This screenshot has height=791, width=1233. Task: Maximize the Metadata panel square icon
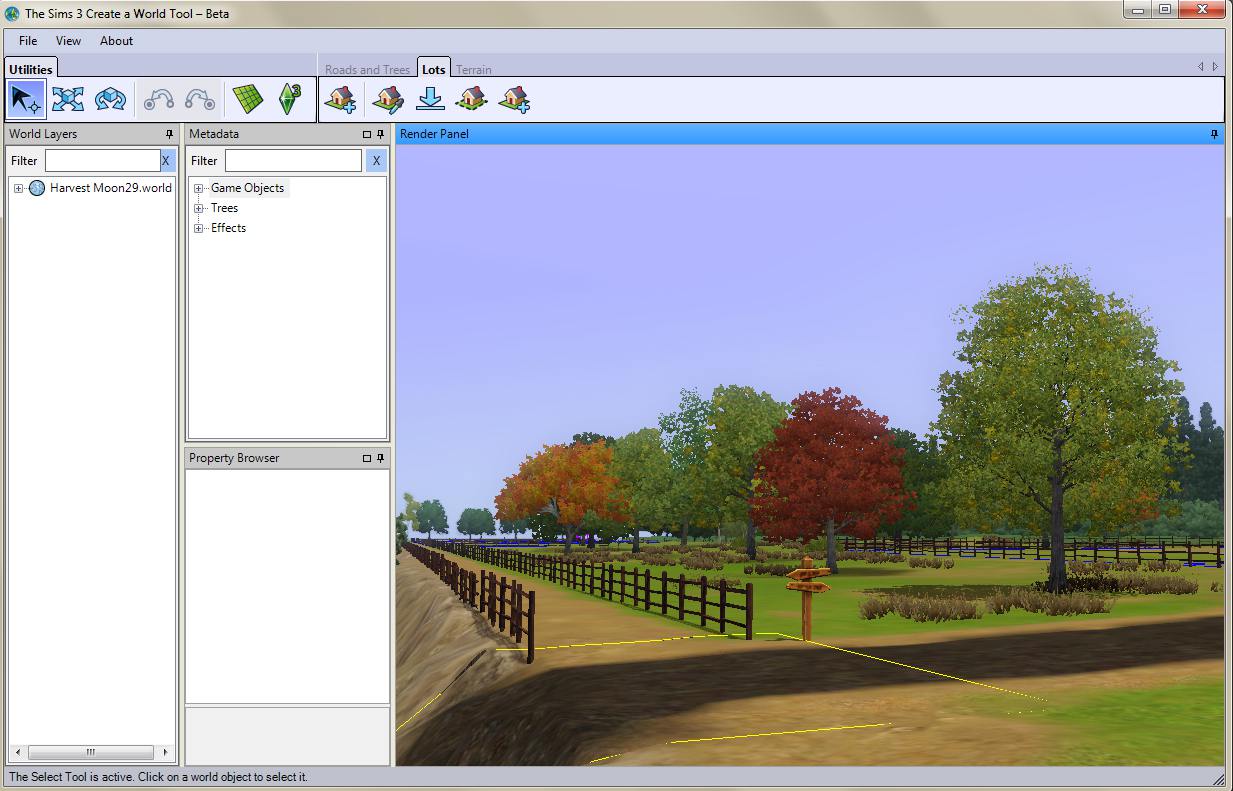tap(366, 134)
